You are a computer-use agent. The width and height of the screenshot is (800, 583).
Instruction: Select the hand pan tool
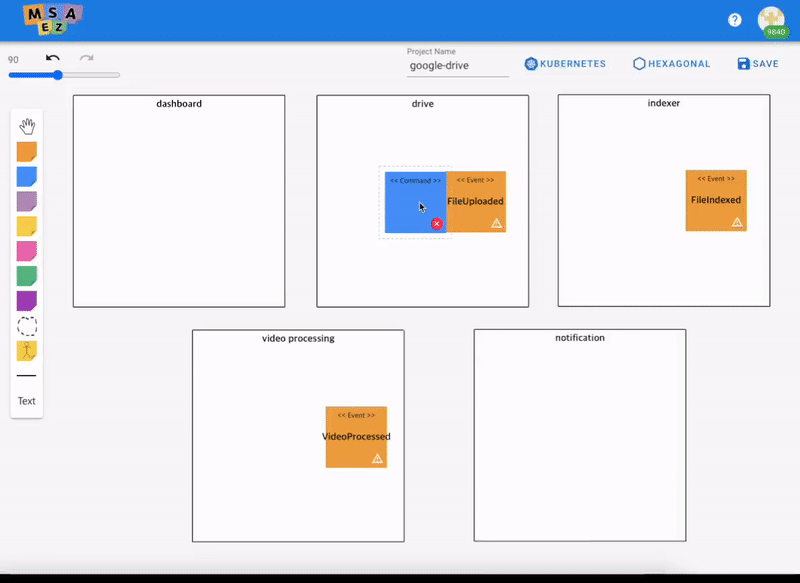click(x=27, y=126)
